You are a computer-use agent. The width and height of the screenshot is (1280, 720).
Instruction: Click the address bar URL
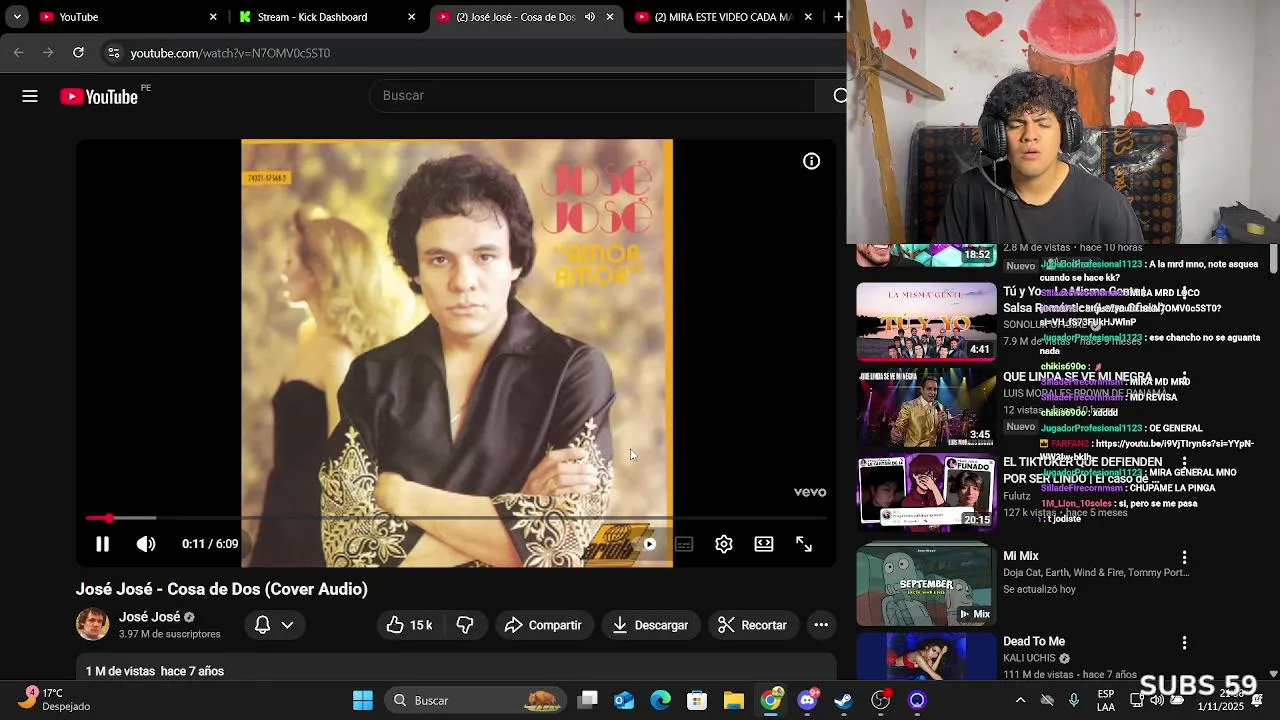point(230,53)
